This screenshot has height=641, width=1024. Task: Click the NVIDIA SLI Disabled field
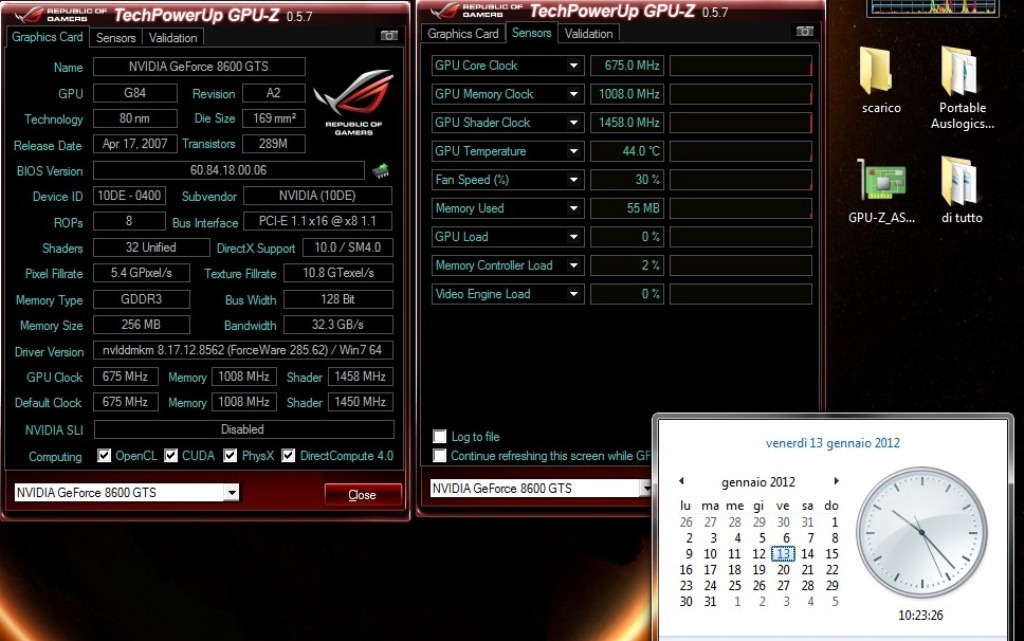[244, 430]
